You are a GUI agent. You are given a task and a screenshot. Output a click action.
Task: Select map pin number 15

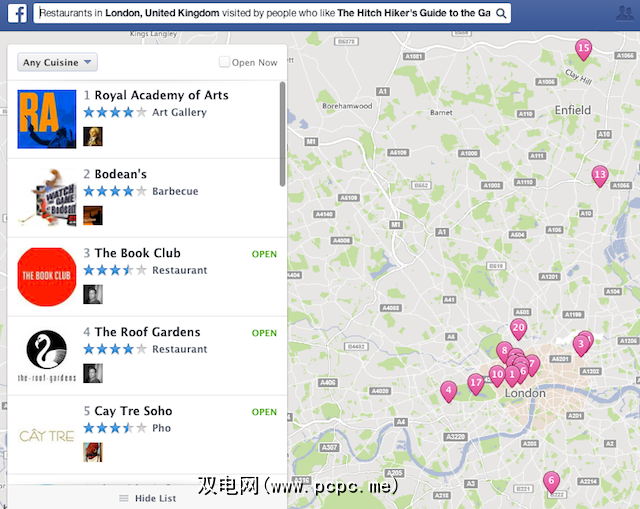click(x=584, y=49)
